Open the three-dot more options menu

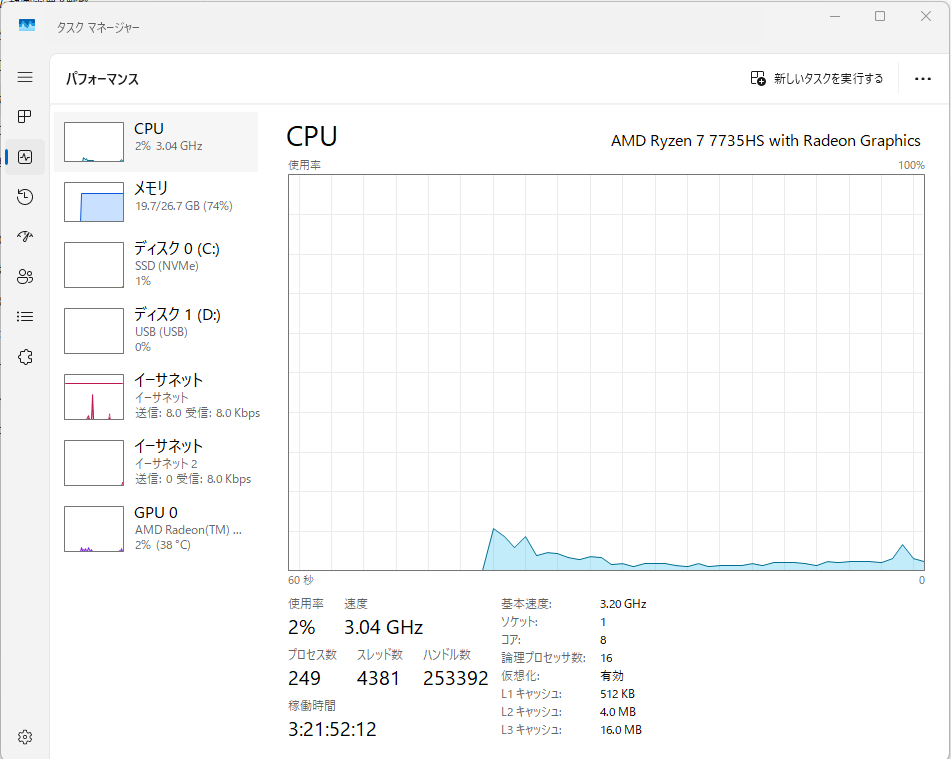tap(922, 78)
